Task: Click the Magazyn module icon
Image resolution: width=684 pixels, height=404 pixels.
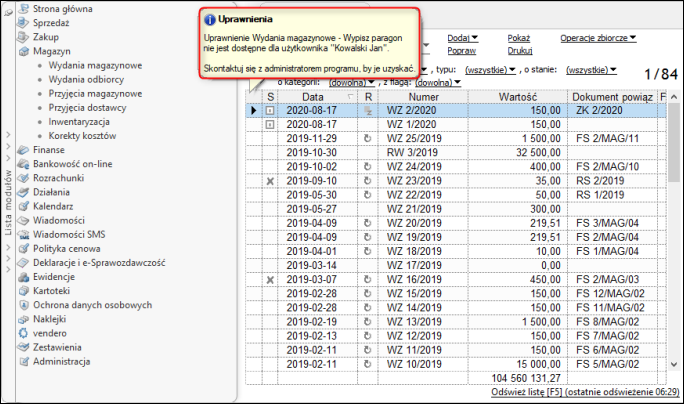Action: click(24, 51)
